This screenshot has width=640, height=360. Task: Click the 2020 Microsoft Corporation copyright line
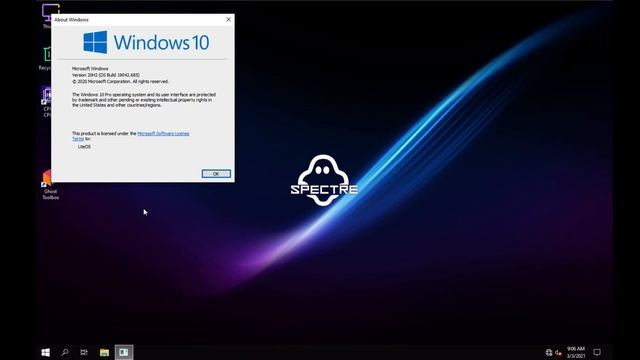tap(120, 81)
